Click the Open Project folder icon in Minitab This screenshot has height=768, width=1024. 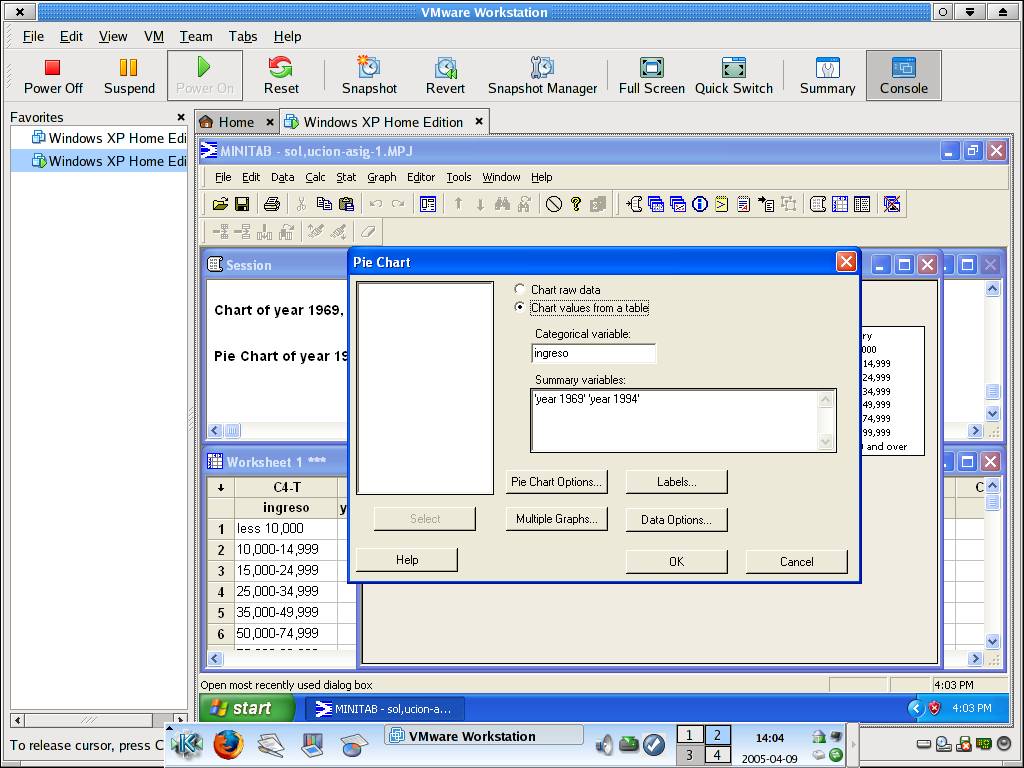coord(220,204)
